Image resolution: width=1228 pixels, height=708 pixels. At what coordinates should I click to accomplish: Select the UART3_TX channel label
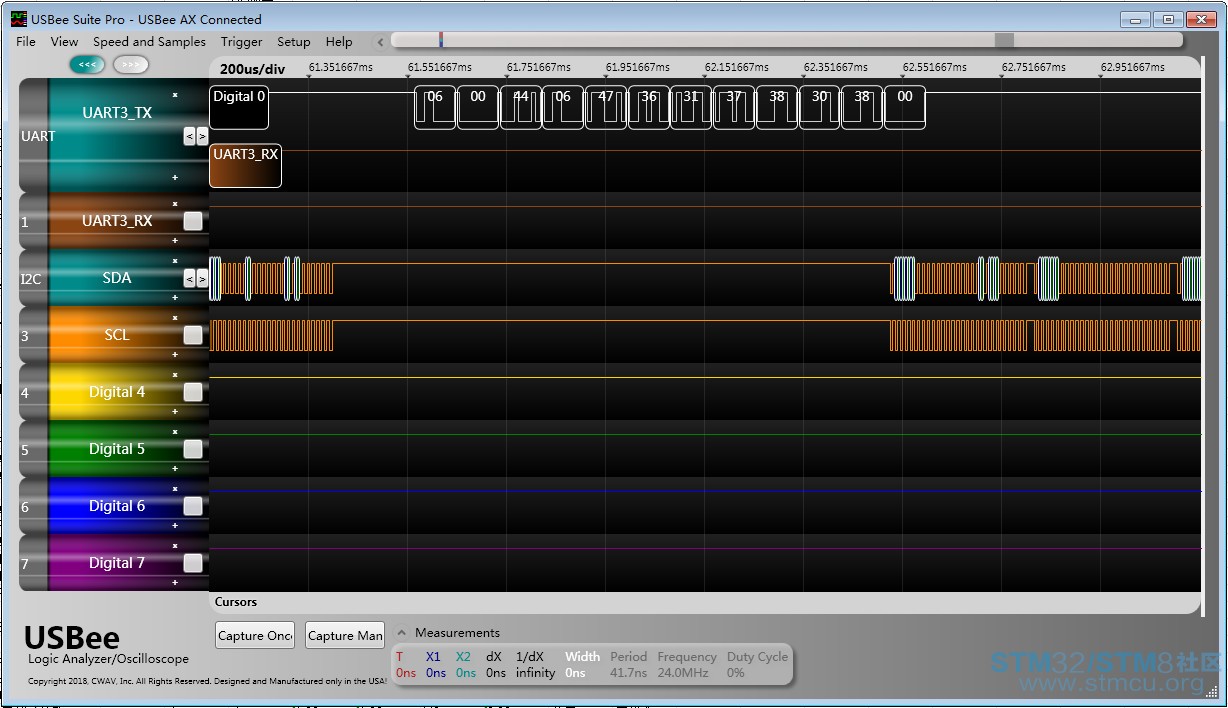pyautogui.click(x=117, y=113)
